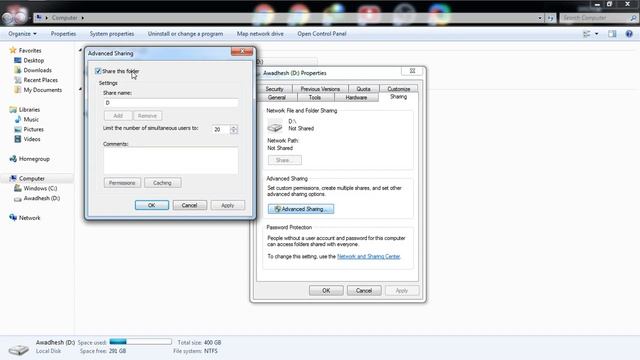Confirm Advanced Sharing dialog with OK
Viewport: 640px width, 360px height.
(x=152, y=205)
